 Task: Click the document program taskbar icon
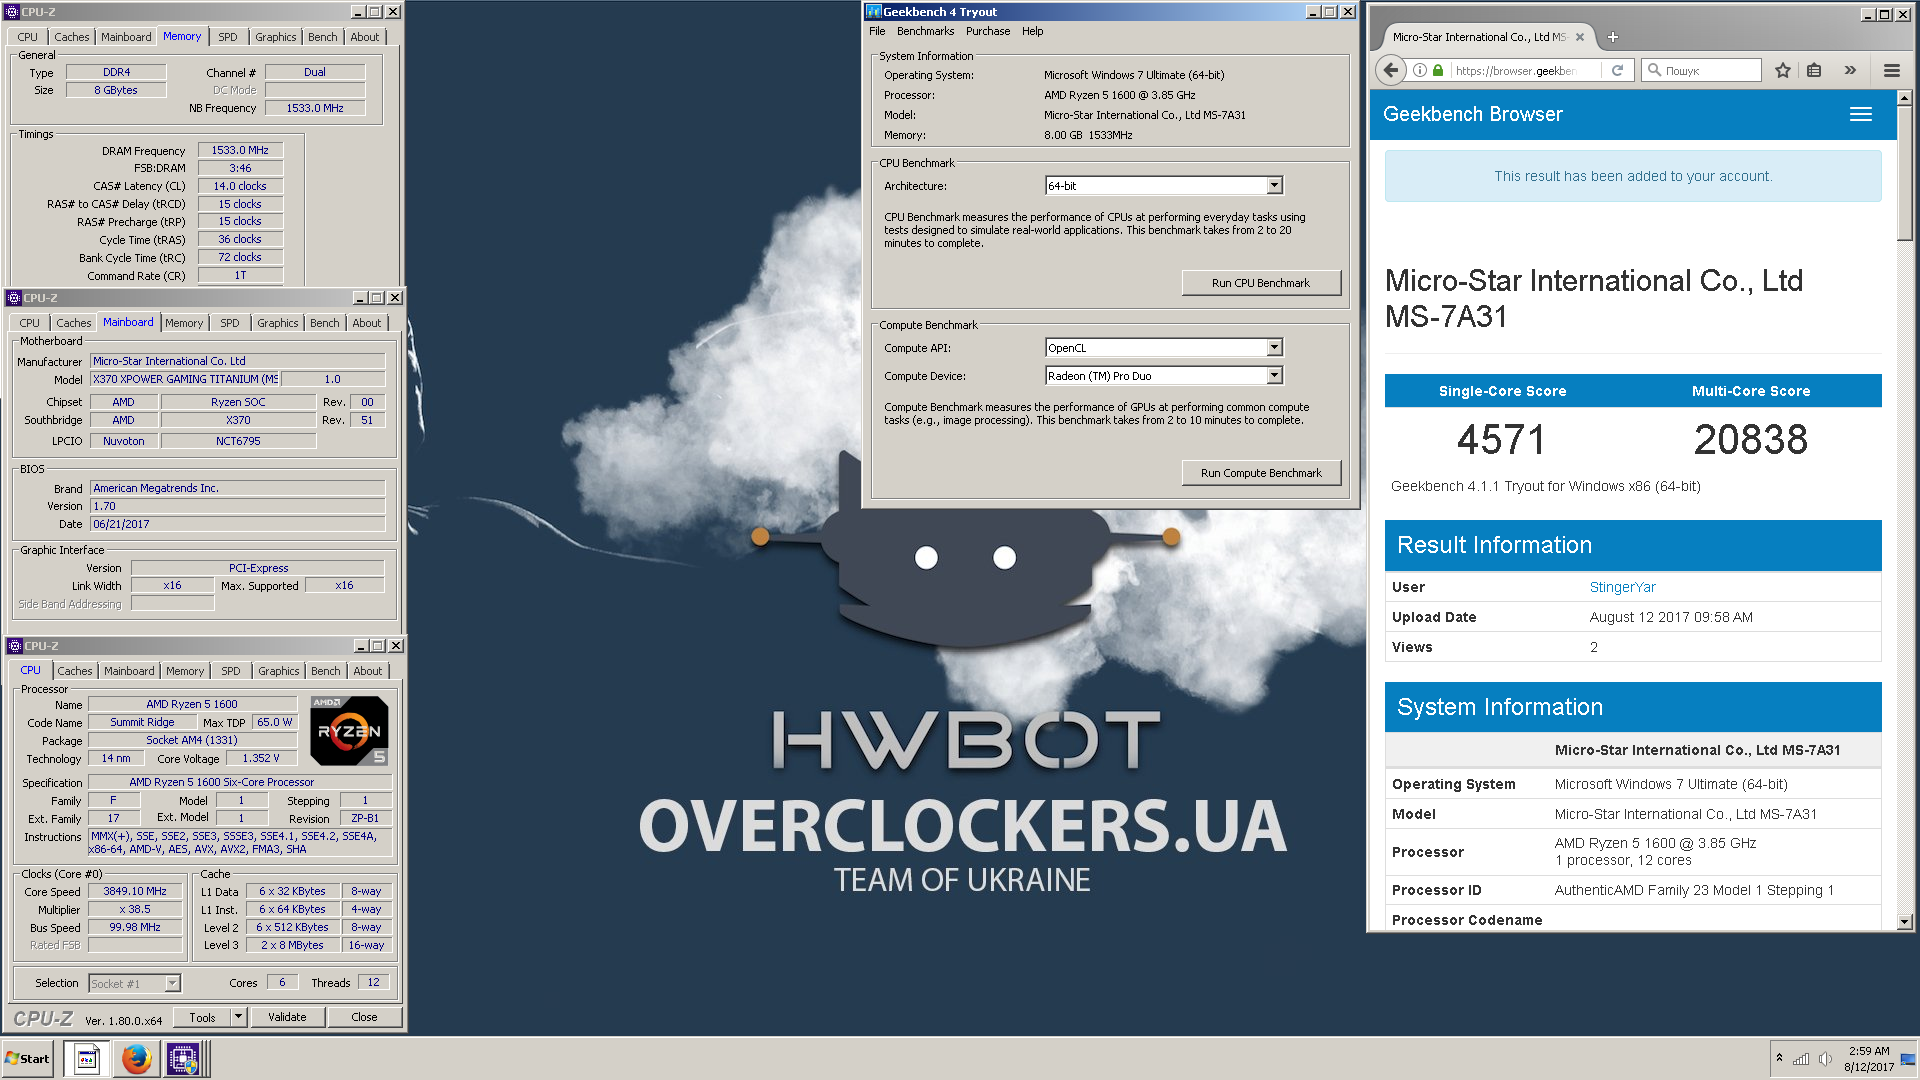pos(87,1058)
